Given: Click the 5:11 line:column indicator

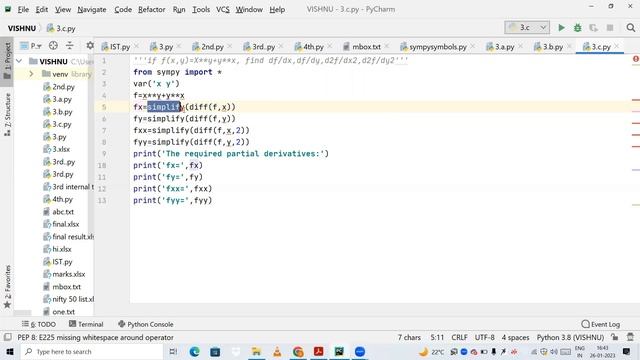Looking at the screenshot, I should (437, 338).
